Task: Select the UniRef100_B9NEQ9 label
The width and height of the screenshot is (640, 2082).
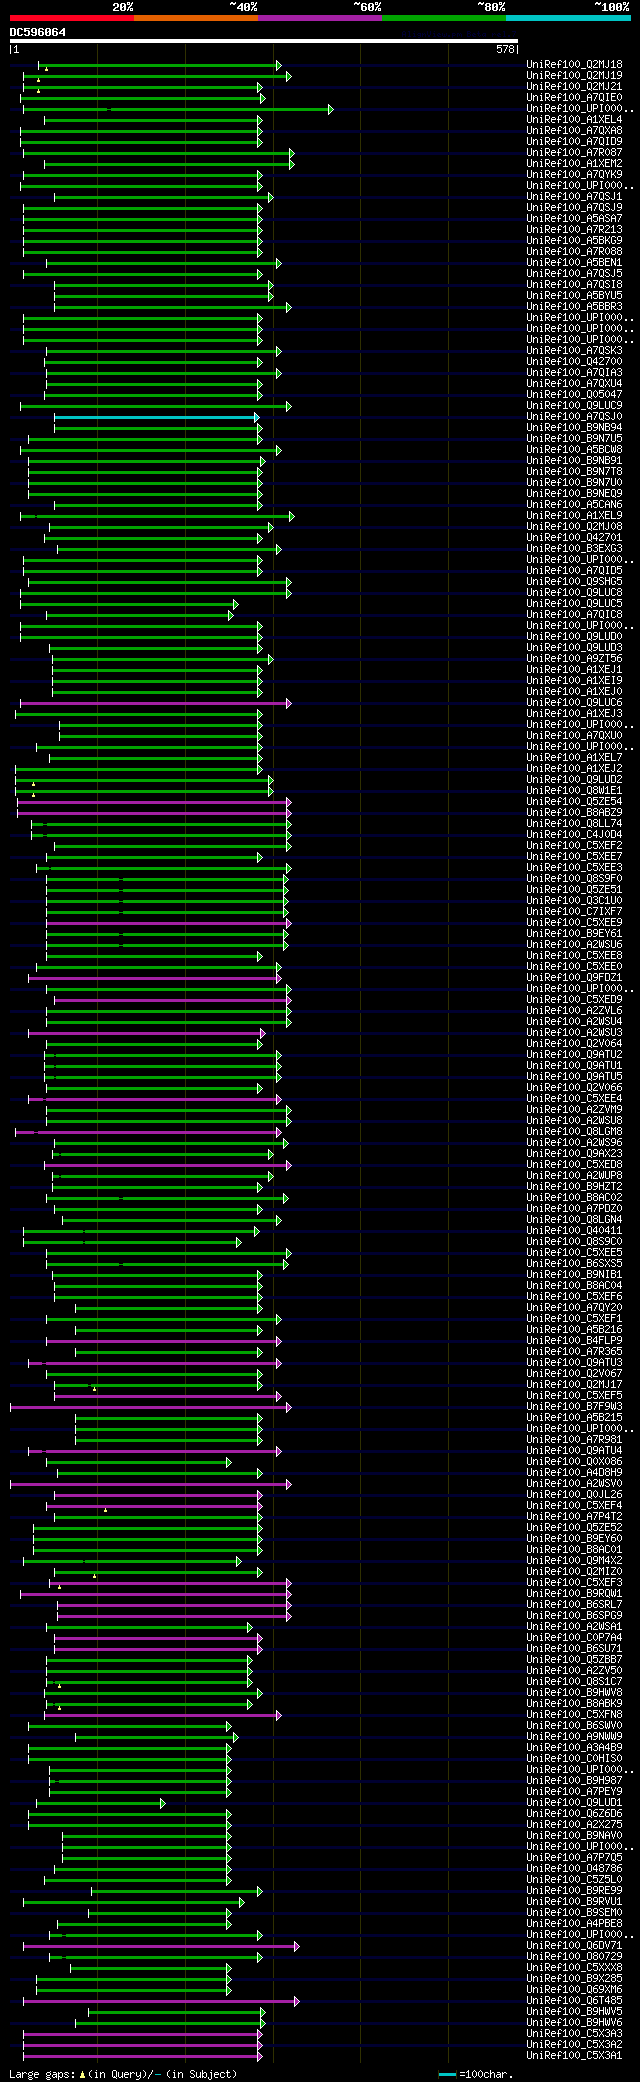Action: click(574, 494)
